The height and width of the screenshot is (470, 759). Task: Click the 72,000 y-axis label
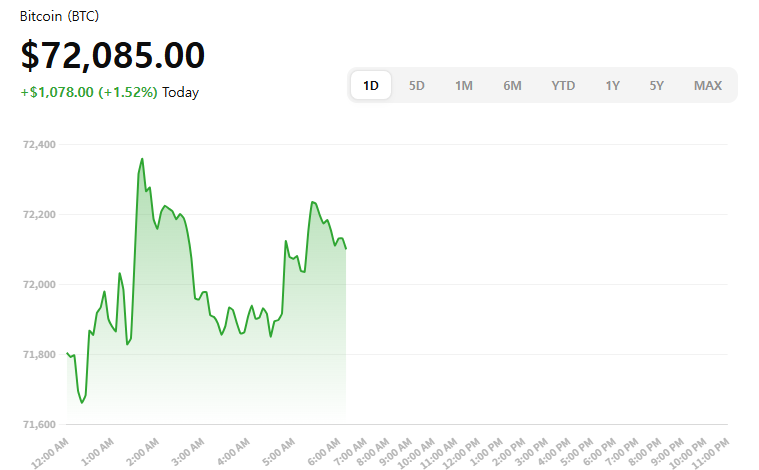[x=38, y=285]
